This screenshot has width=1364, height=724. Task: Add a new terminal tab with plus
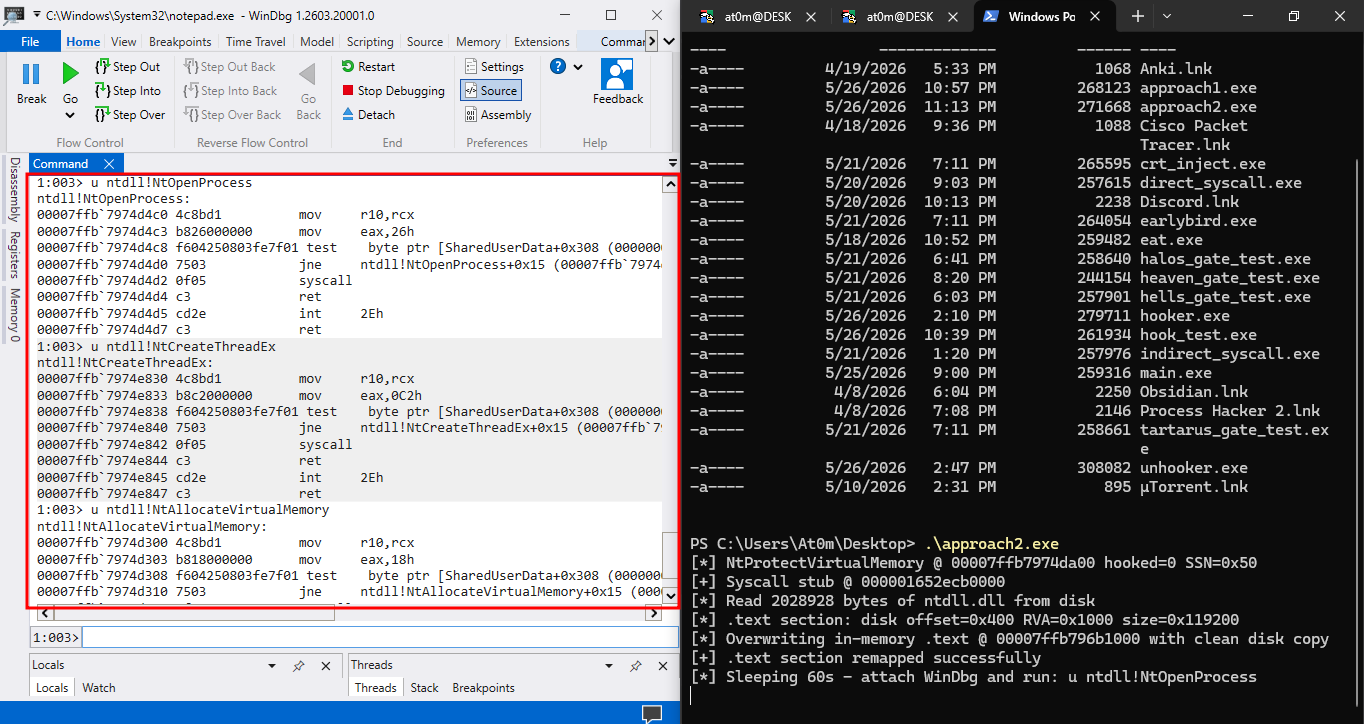click(x=1138, y=17)
